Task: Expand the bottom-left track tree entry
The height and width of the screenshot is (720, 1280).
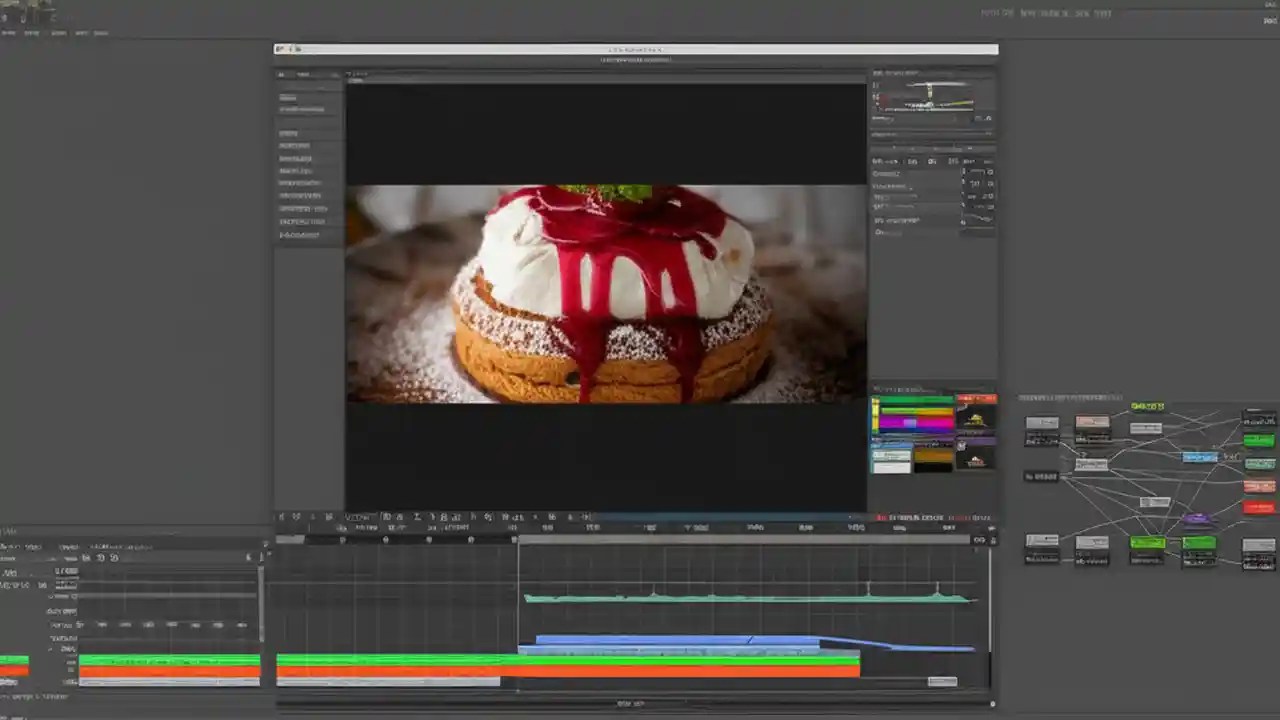Action: click(50, 648)
